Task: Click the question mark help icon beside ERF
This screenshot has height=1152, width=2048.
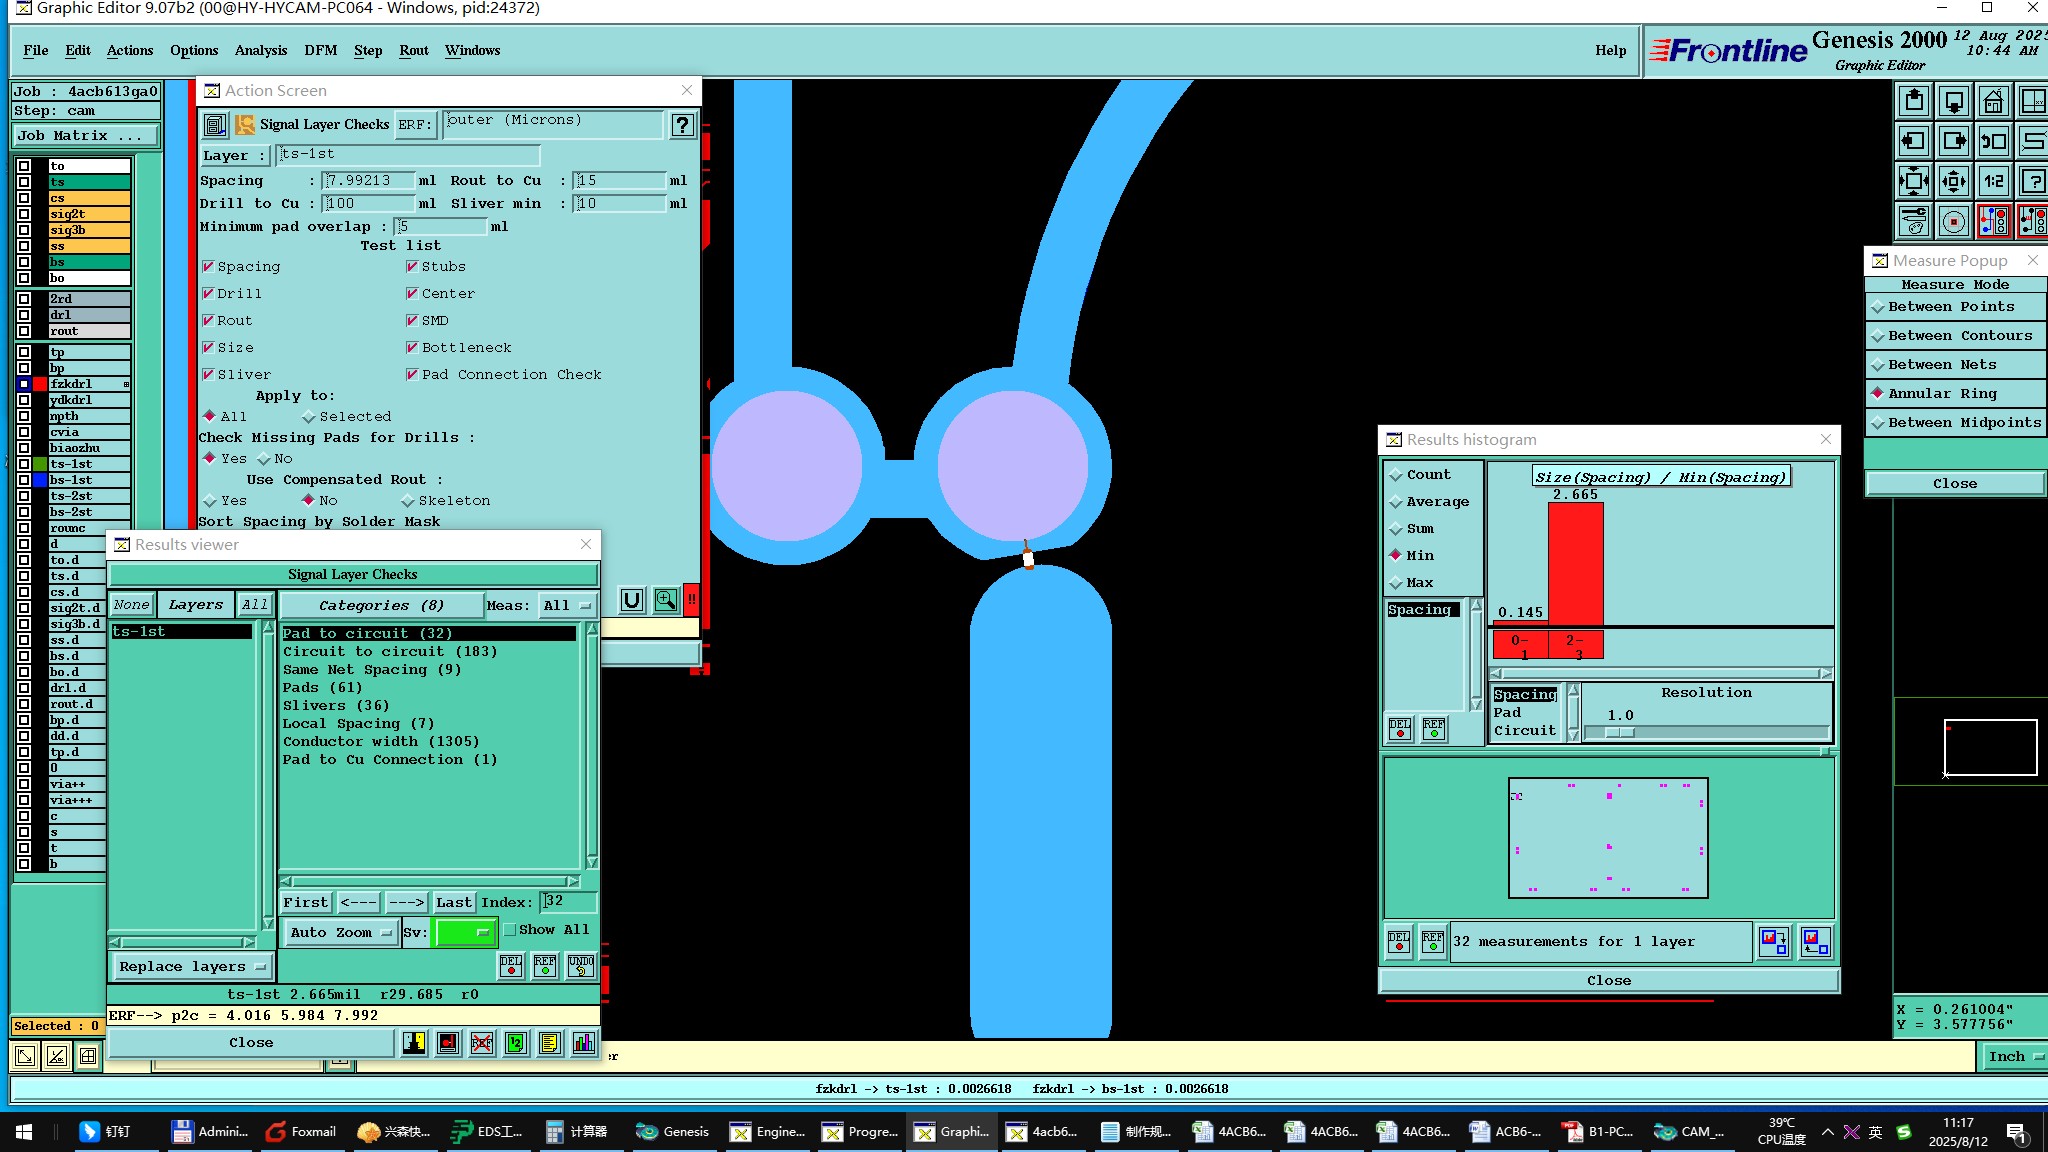Action: coord(682,125)
